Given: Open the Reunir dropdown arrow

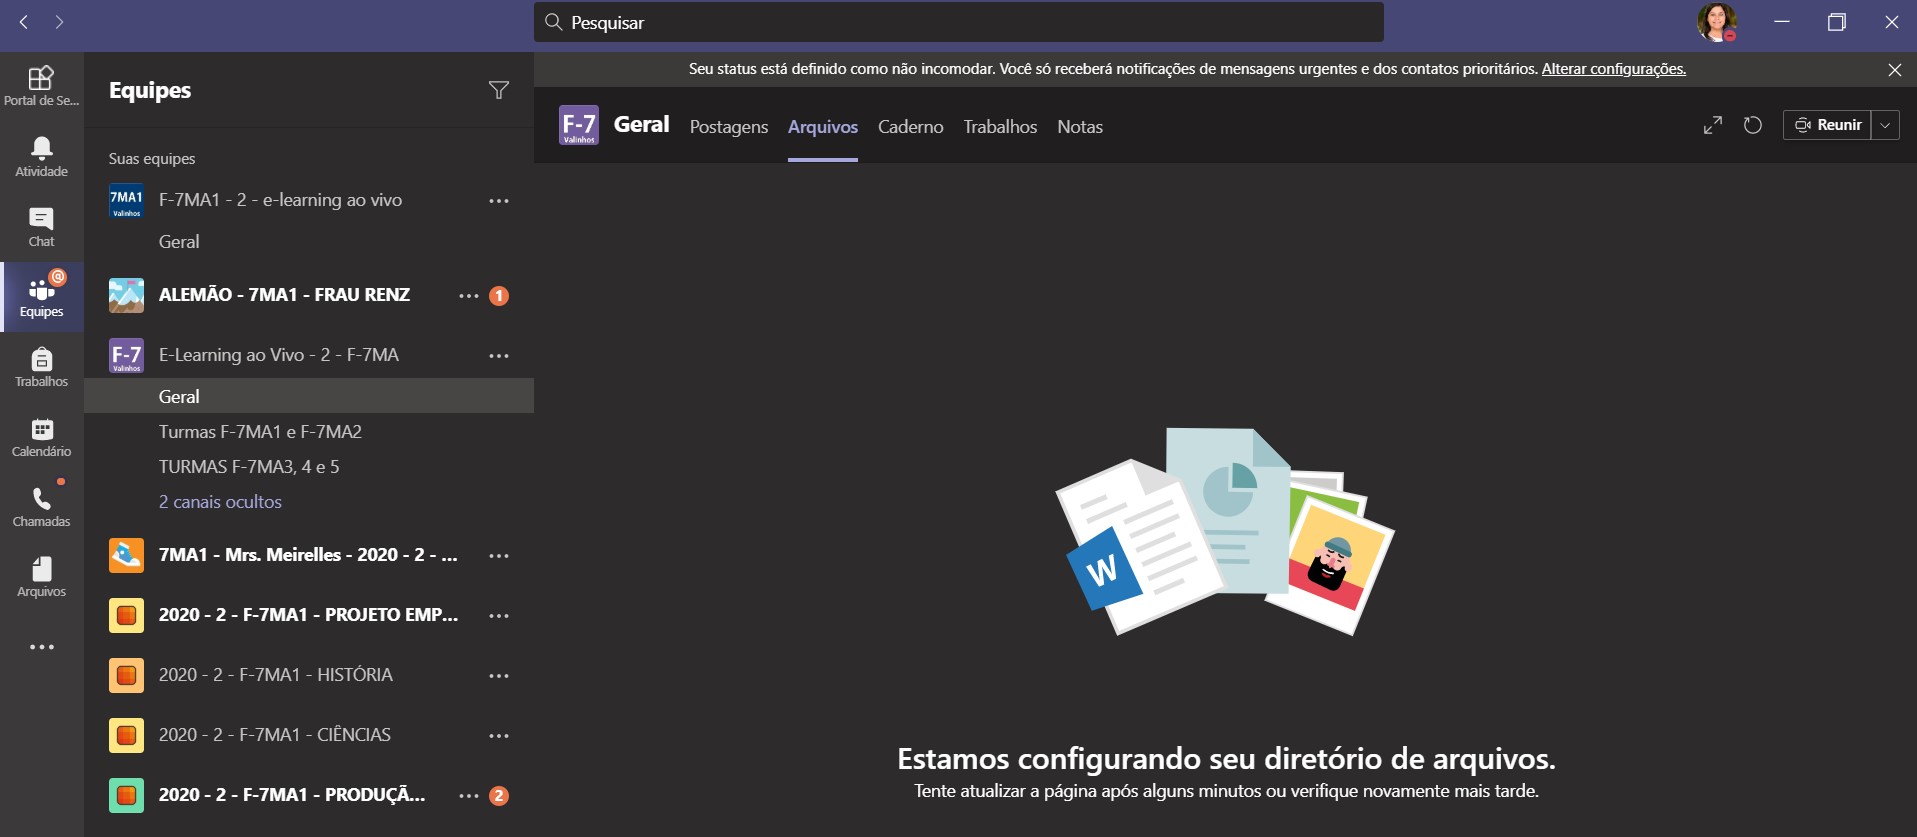Looking at the screenshot, I should tap(1885, 125).
